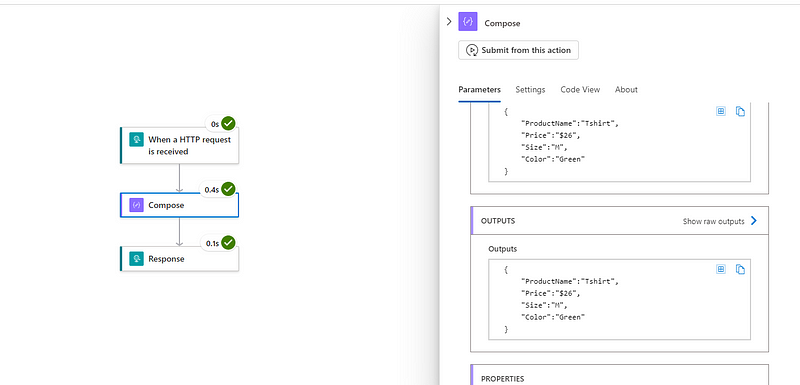Show raw outputs link
Image resolution: width=800 pixels, height=385 pixels.
[713, 221]
